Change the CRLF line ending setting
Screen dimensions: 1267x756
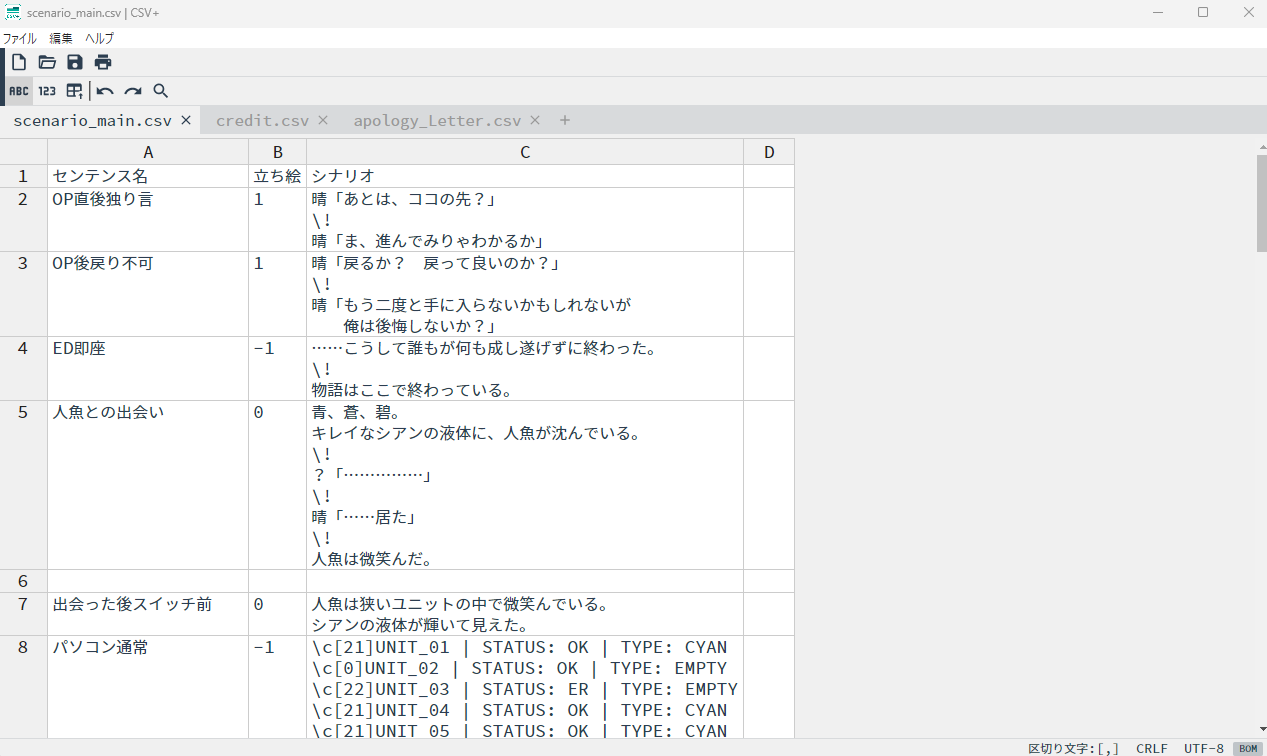[1152, 748]
